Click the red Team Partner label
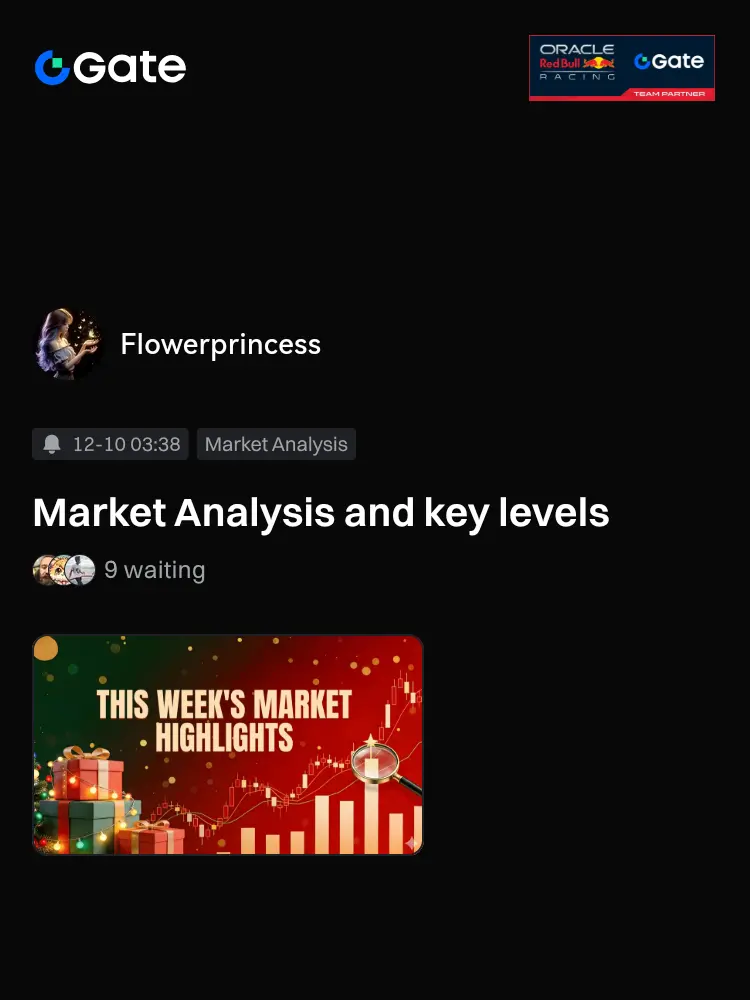This screenshot has height=1000, width=750. pos(669,94)
